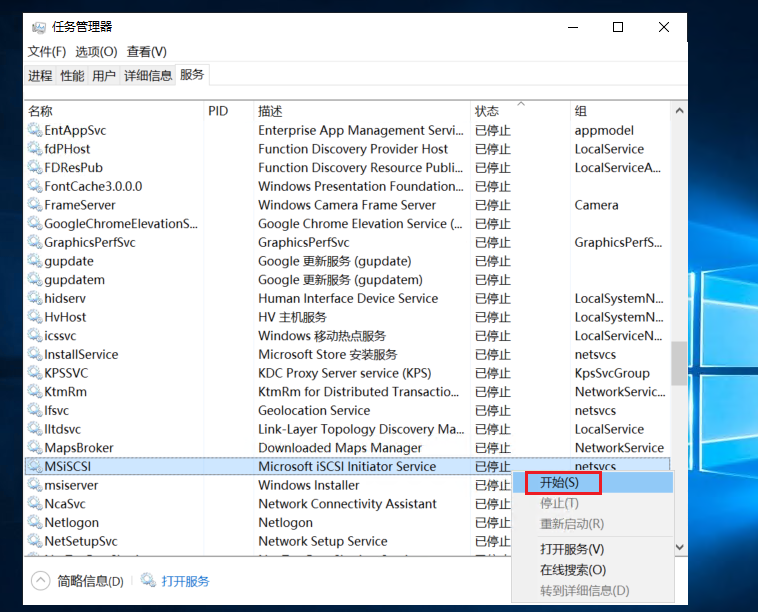
Task: Select 'Function Discovery Provider Host' description
Action: [353, 149]
